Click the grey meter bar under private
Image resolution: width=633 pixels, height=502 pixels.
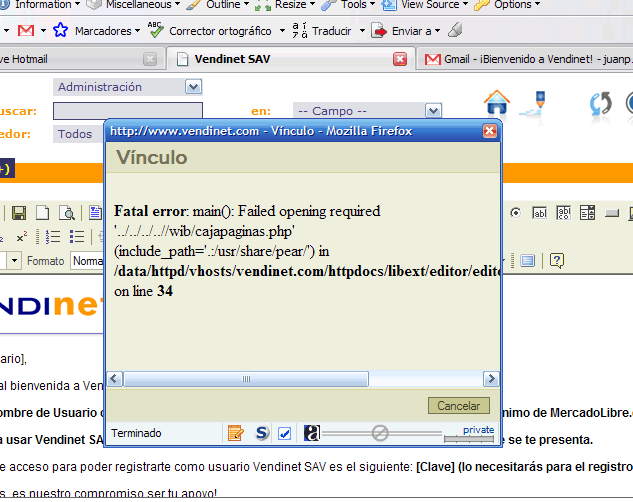point(469,439)
